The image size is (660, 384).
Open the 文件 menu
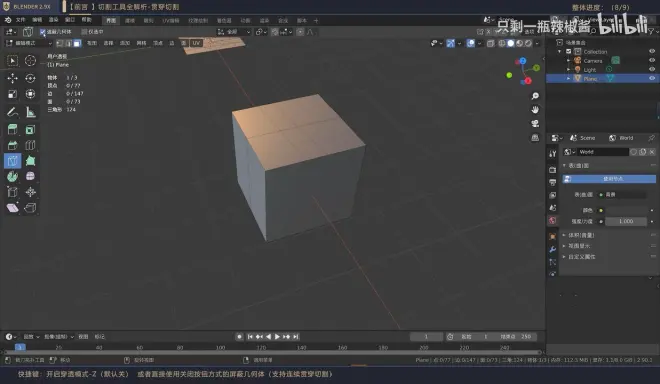pyautogui.click(x=21, y=20)
